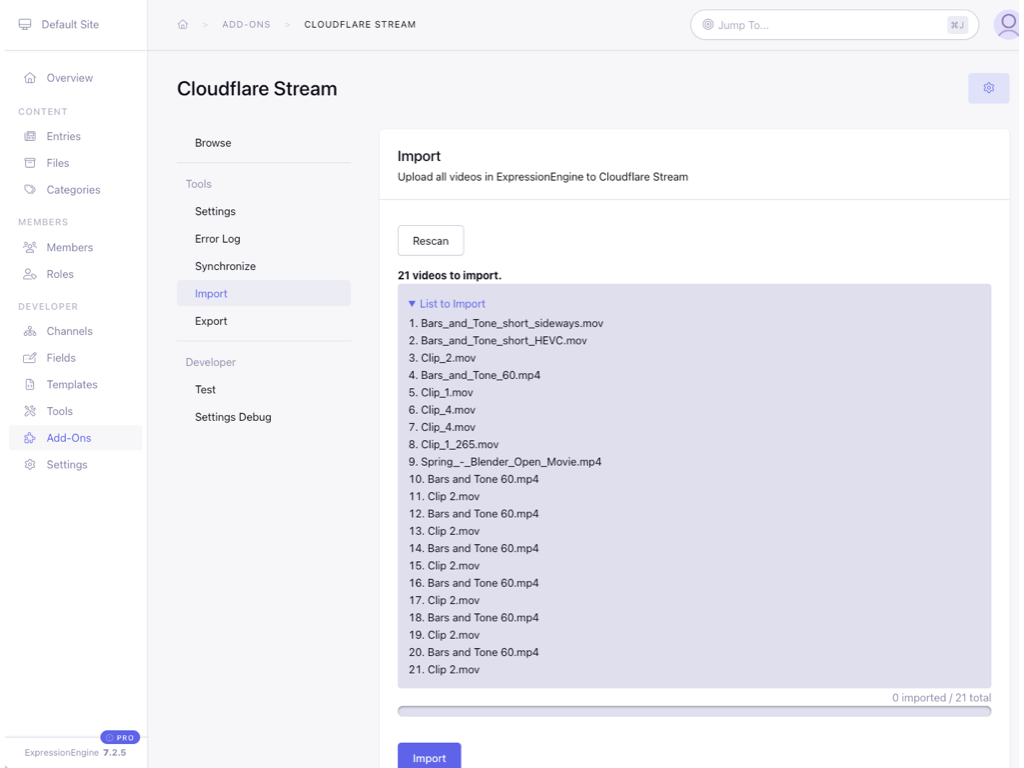Click the Rescan button
Viewport: 1024px width, 768px height.
430,241
